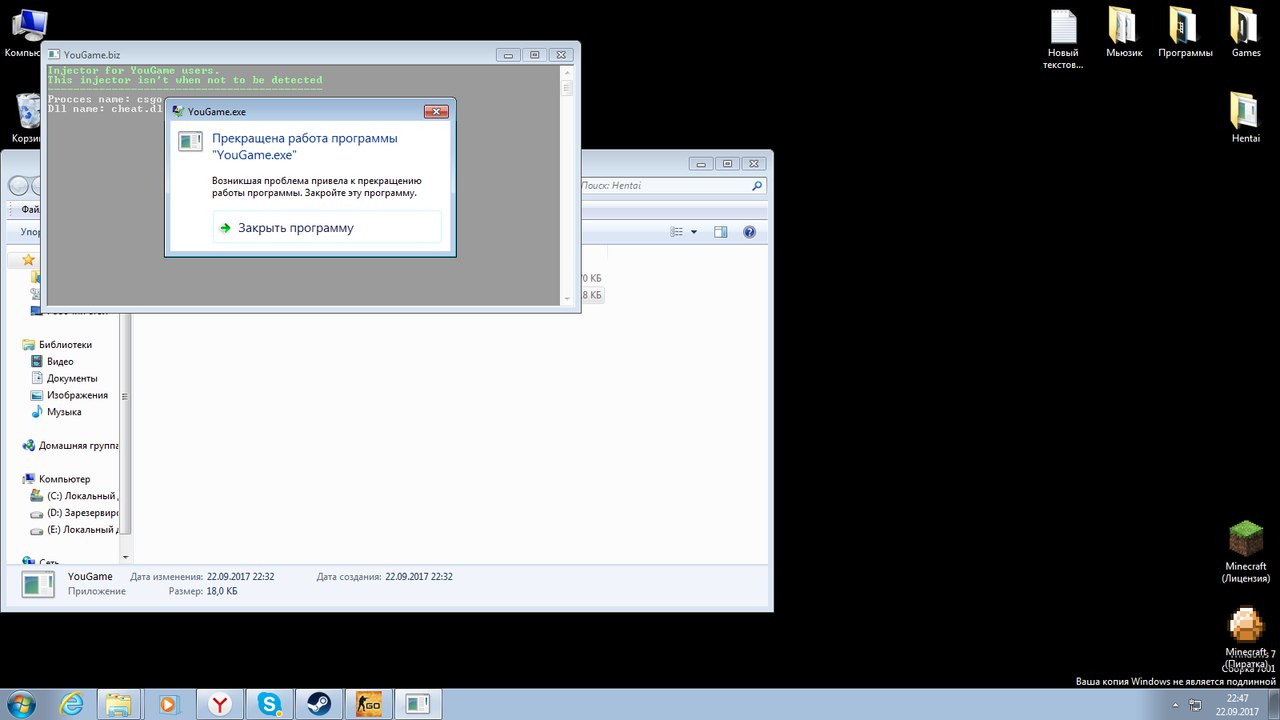The image size is (1280, 720).
Task: Select the Программы folder on desktop
Action: pyautogui.click(x=1185, y=33)
